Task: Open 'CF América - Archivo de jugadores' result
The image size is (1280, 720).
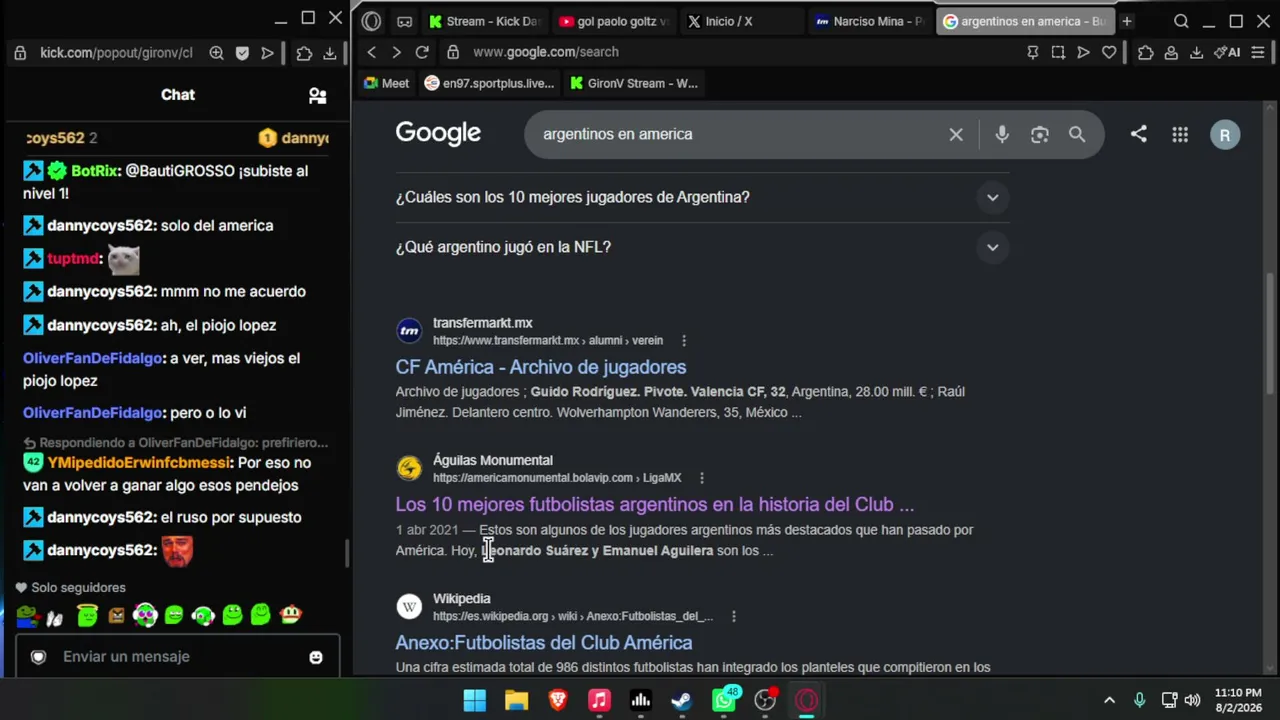Action: pos(541,367)
